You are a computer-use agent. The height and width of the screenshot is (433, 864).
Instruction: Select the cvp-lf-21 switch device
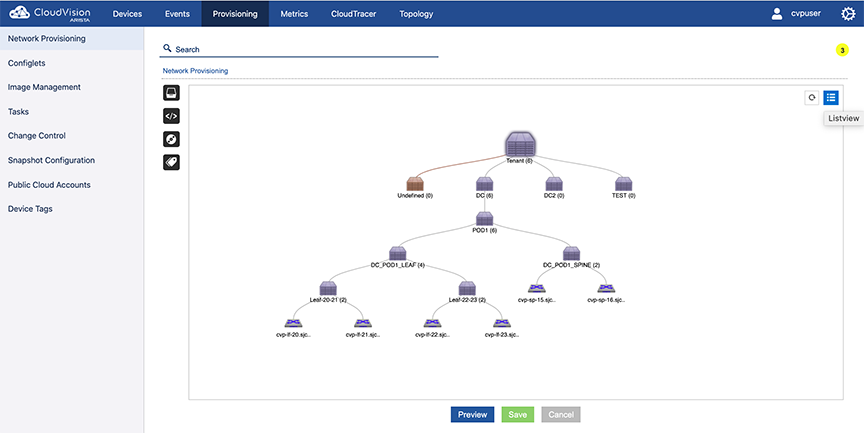(363, 323)
